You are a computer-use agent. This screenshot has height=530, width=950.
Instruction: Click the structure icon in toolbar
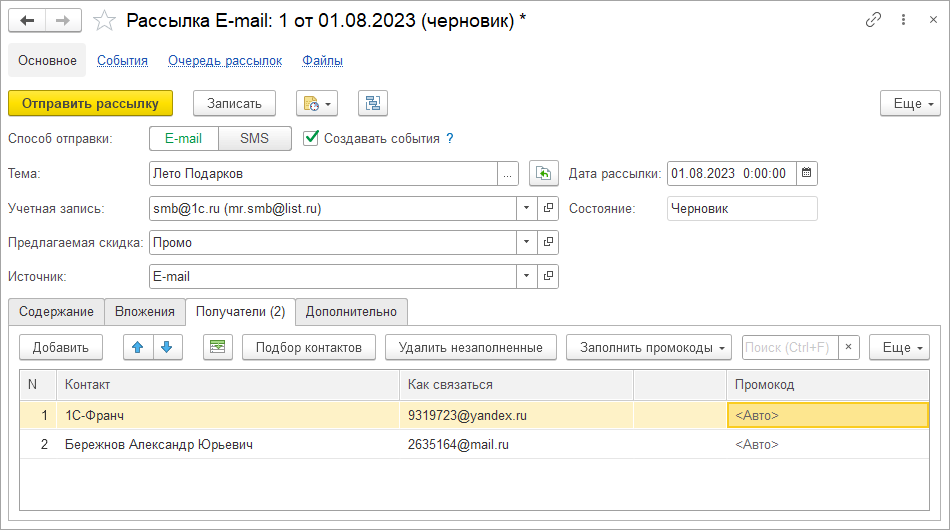point(372,103)
